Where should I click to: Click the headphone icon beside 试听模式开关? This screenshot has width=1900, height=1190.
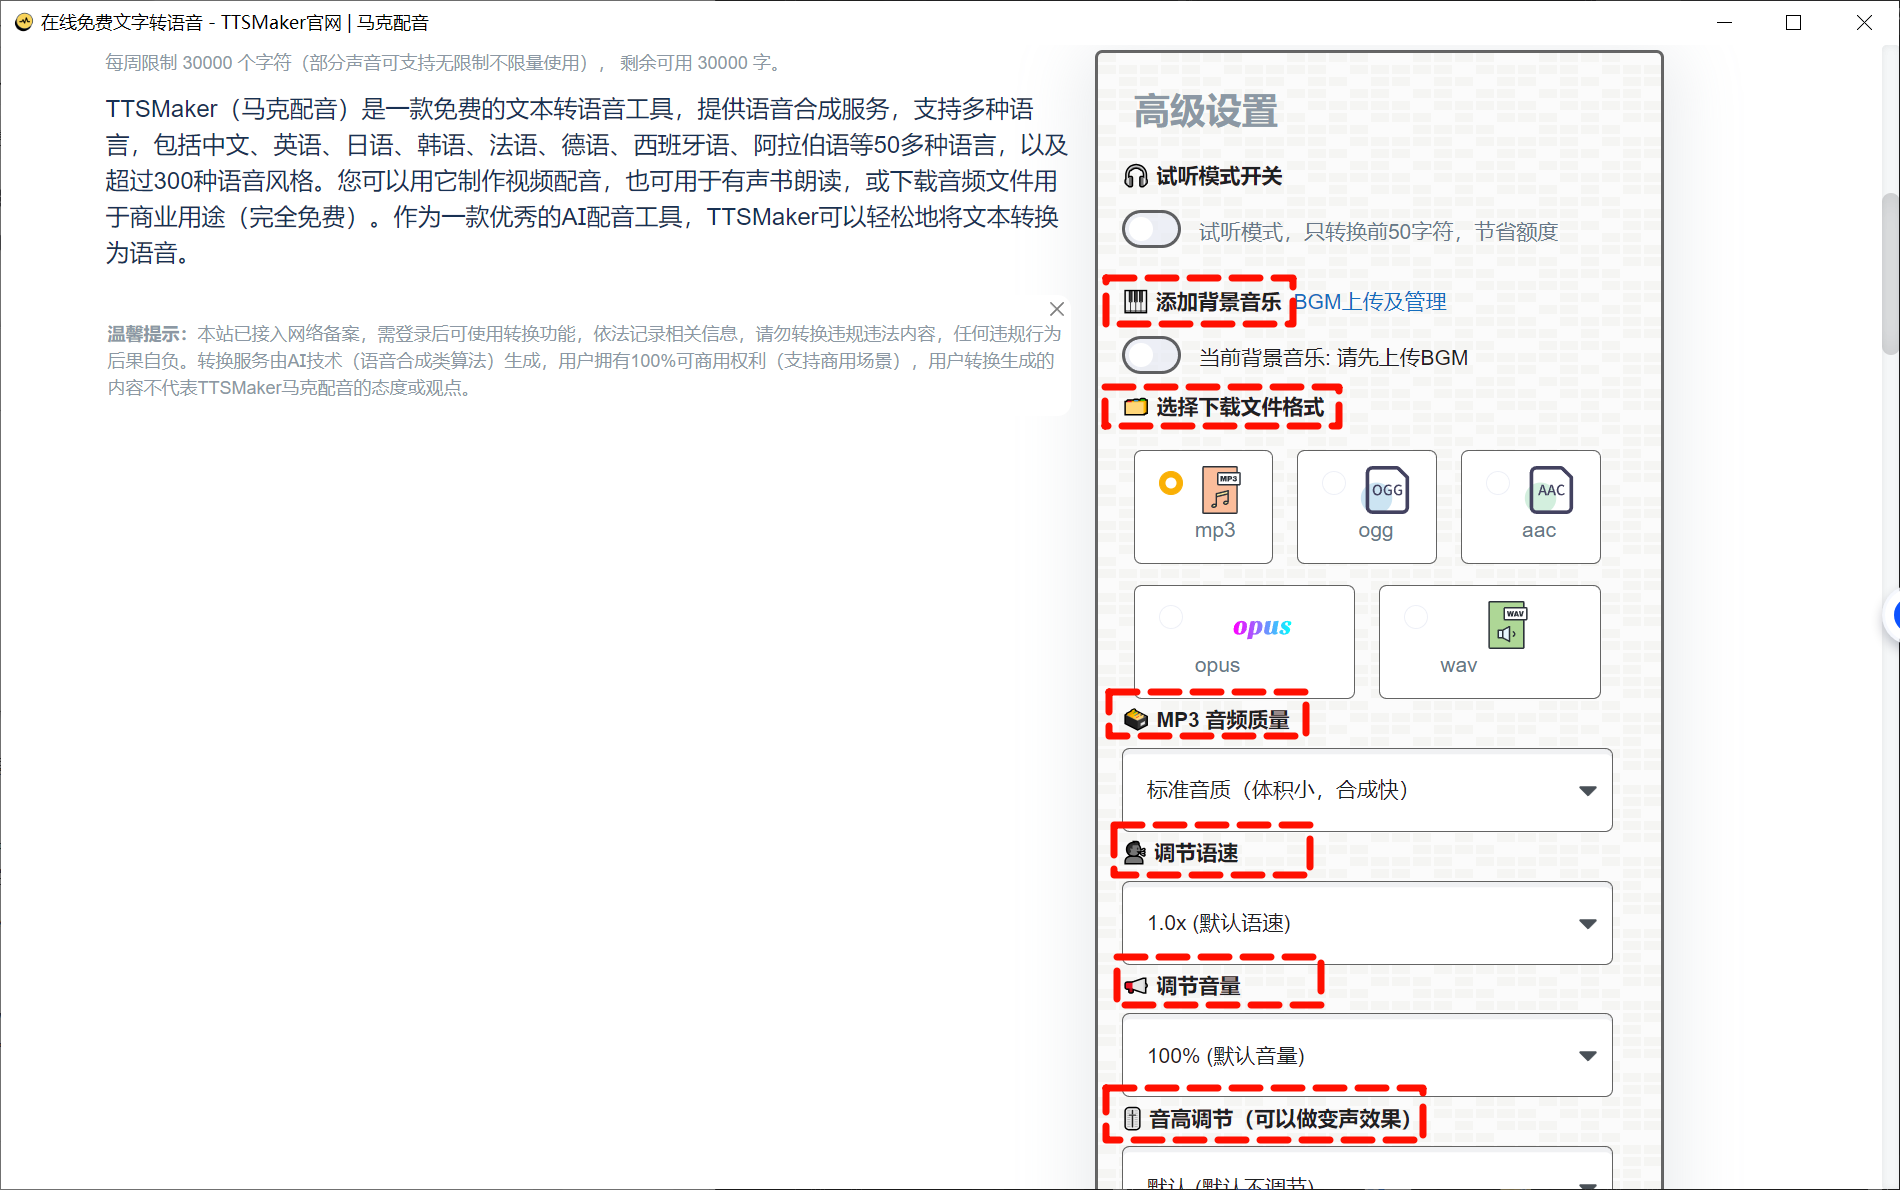point(1135,177)
